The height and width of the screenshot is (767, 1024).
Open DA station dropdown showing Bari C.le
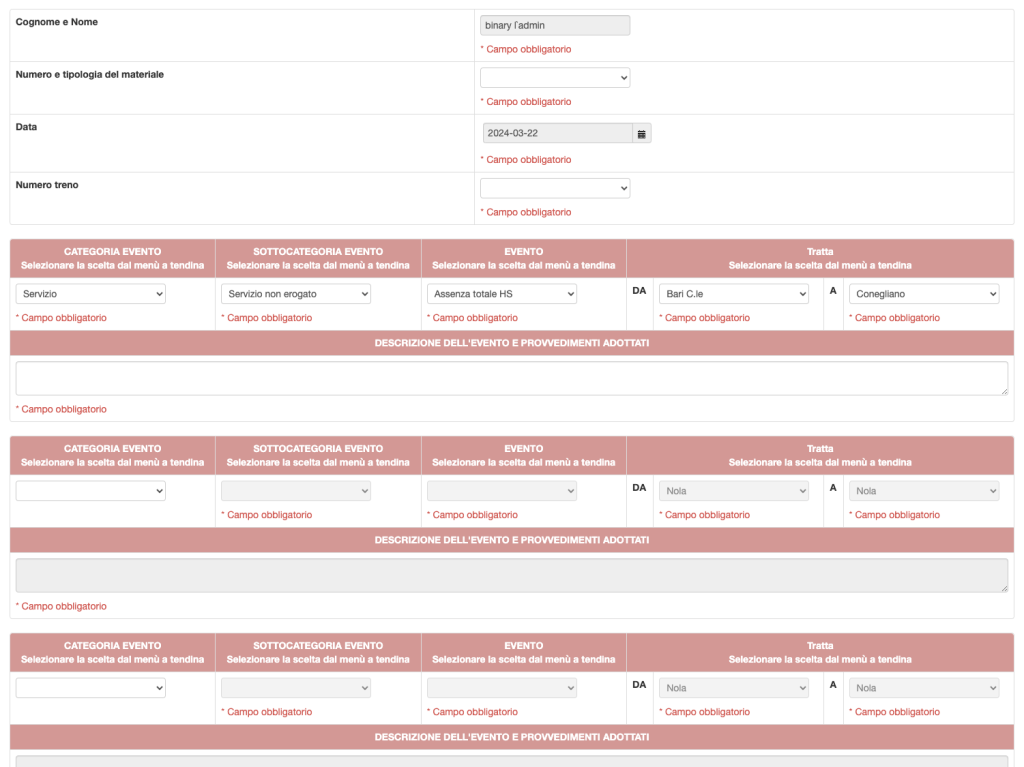pos(734,294)
